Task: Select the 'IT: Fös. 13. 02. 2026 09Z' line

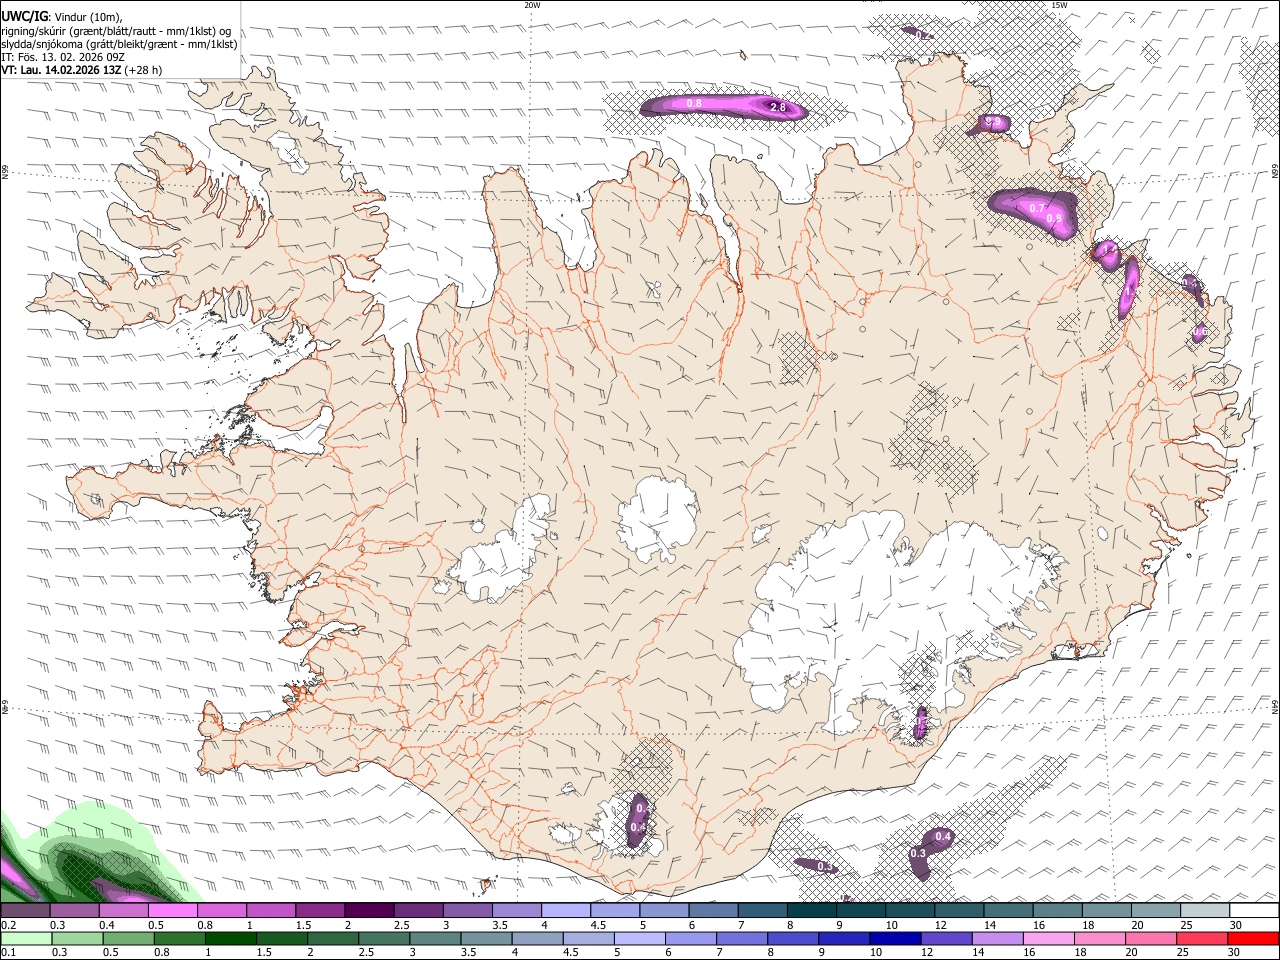Action: pyautogui.click(x=62, y=57)
